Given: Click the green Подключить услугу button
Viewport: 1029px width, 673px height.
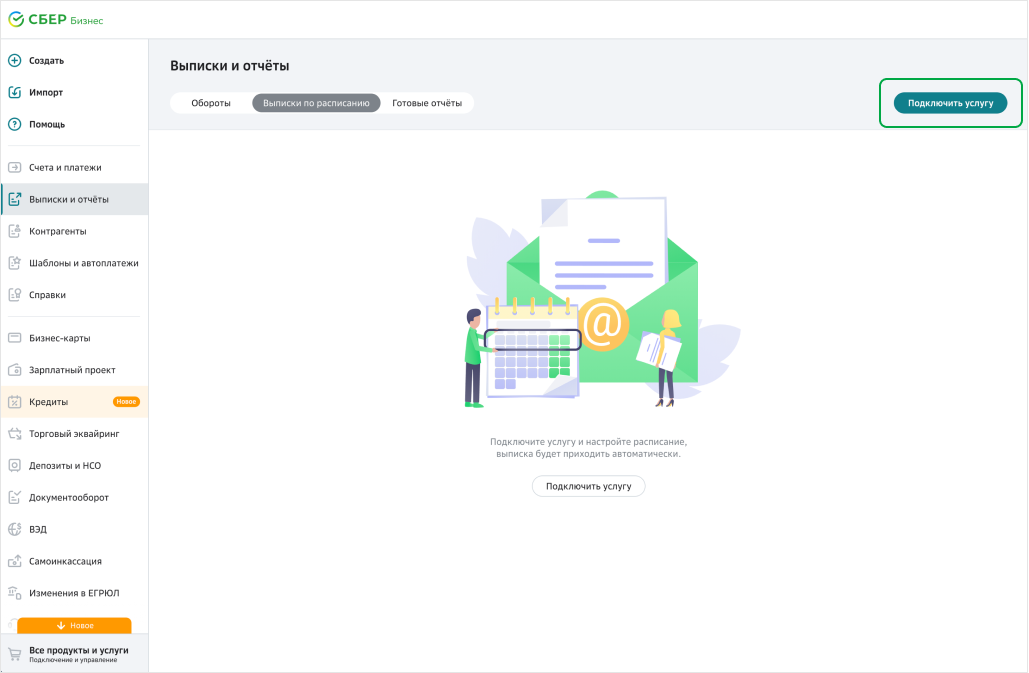Looking at the screenshot, I should tap(950, 103).
